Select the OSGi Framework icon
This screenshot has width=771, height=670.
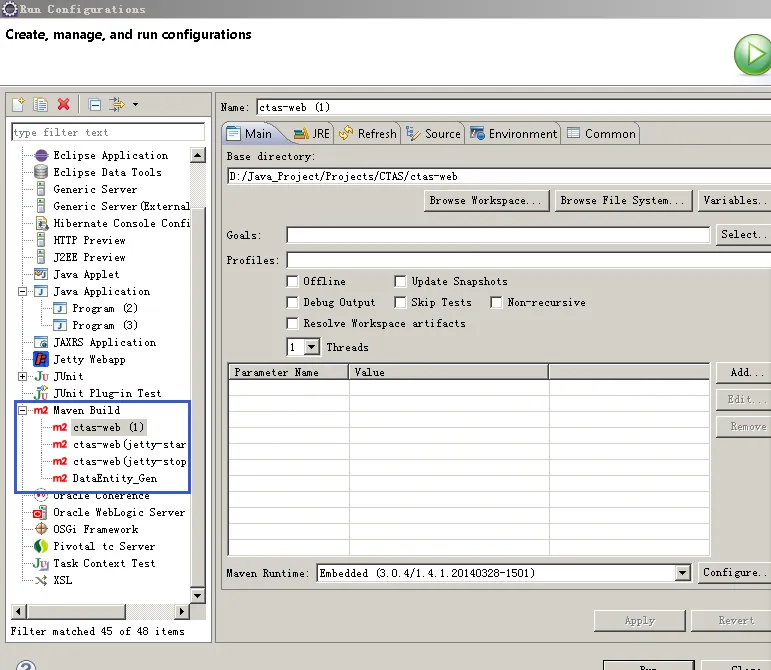[41, 529]
